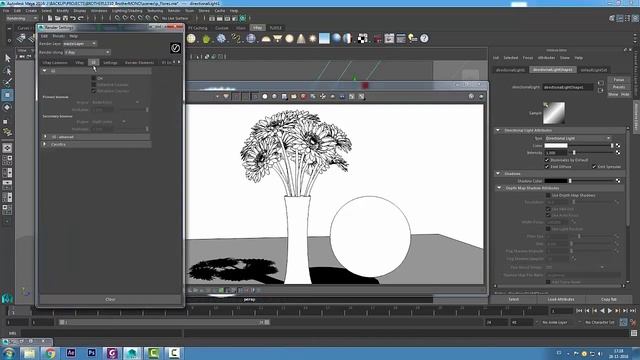Click the directionalLightShape1 name field
Viewport: 640px width, 360px height.
pyautogui.click(x=568, y=87)
